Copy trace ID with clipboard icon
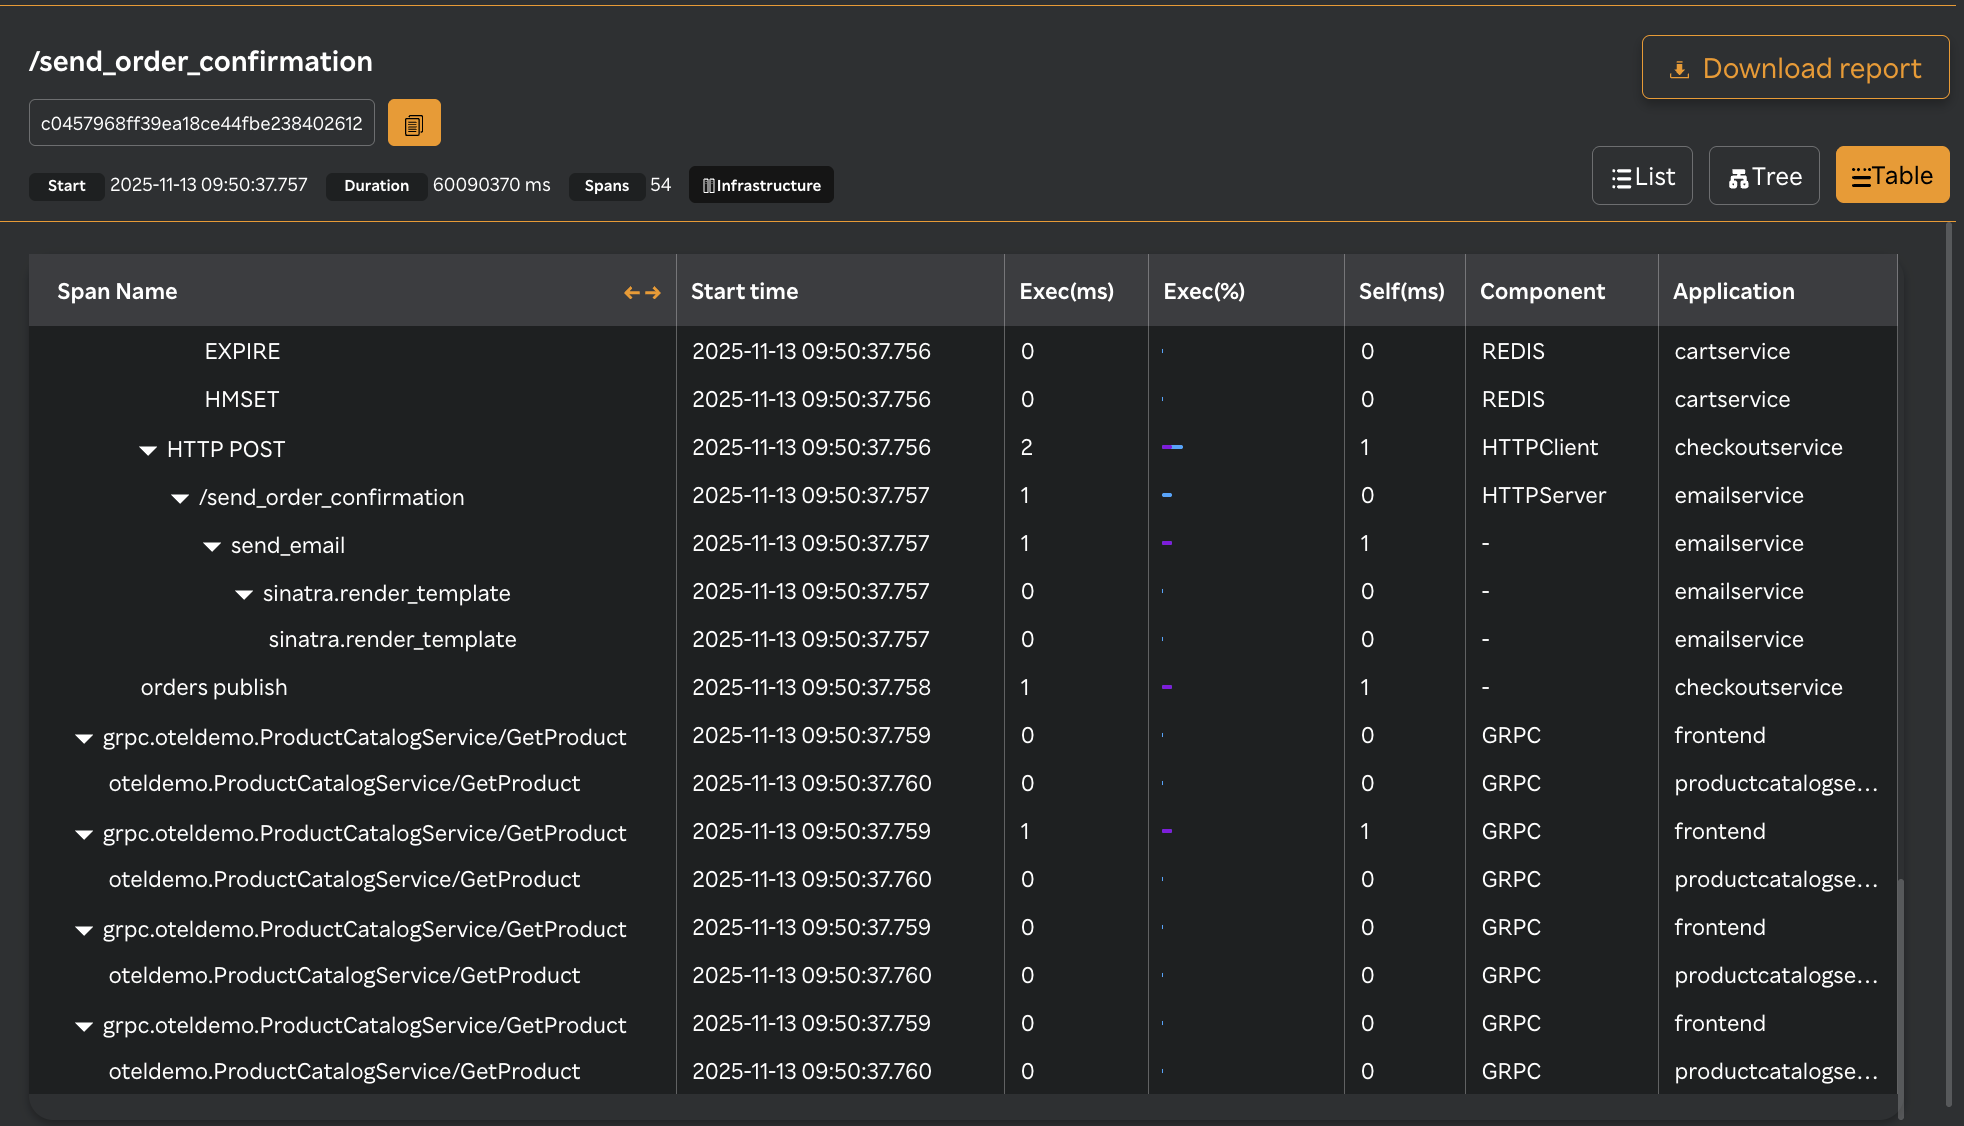The height and width of the screenshot is (1126, 1964). click(414, 123)
